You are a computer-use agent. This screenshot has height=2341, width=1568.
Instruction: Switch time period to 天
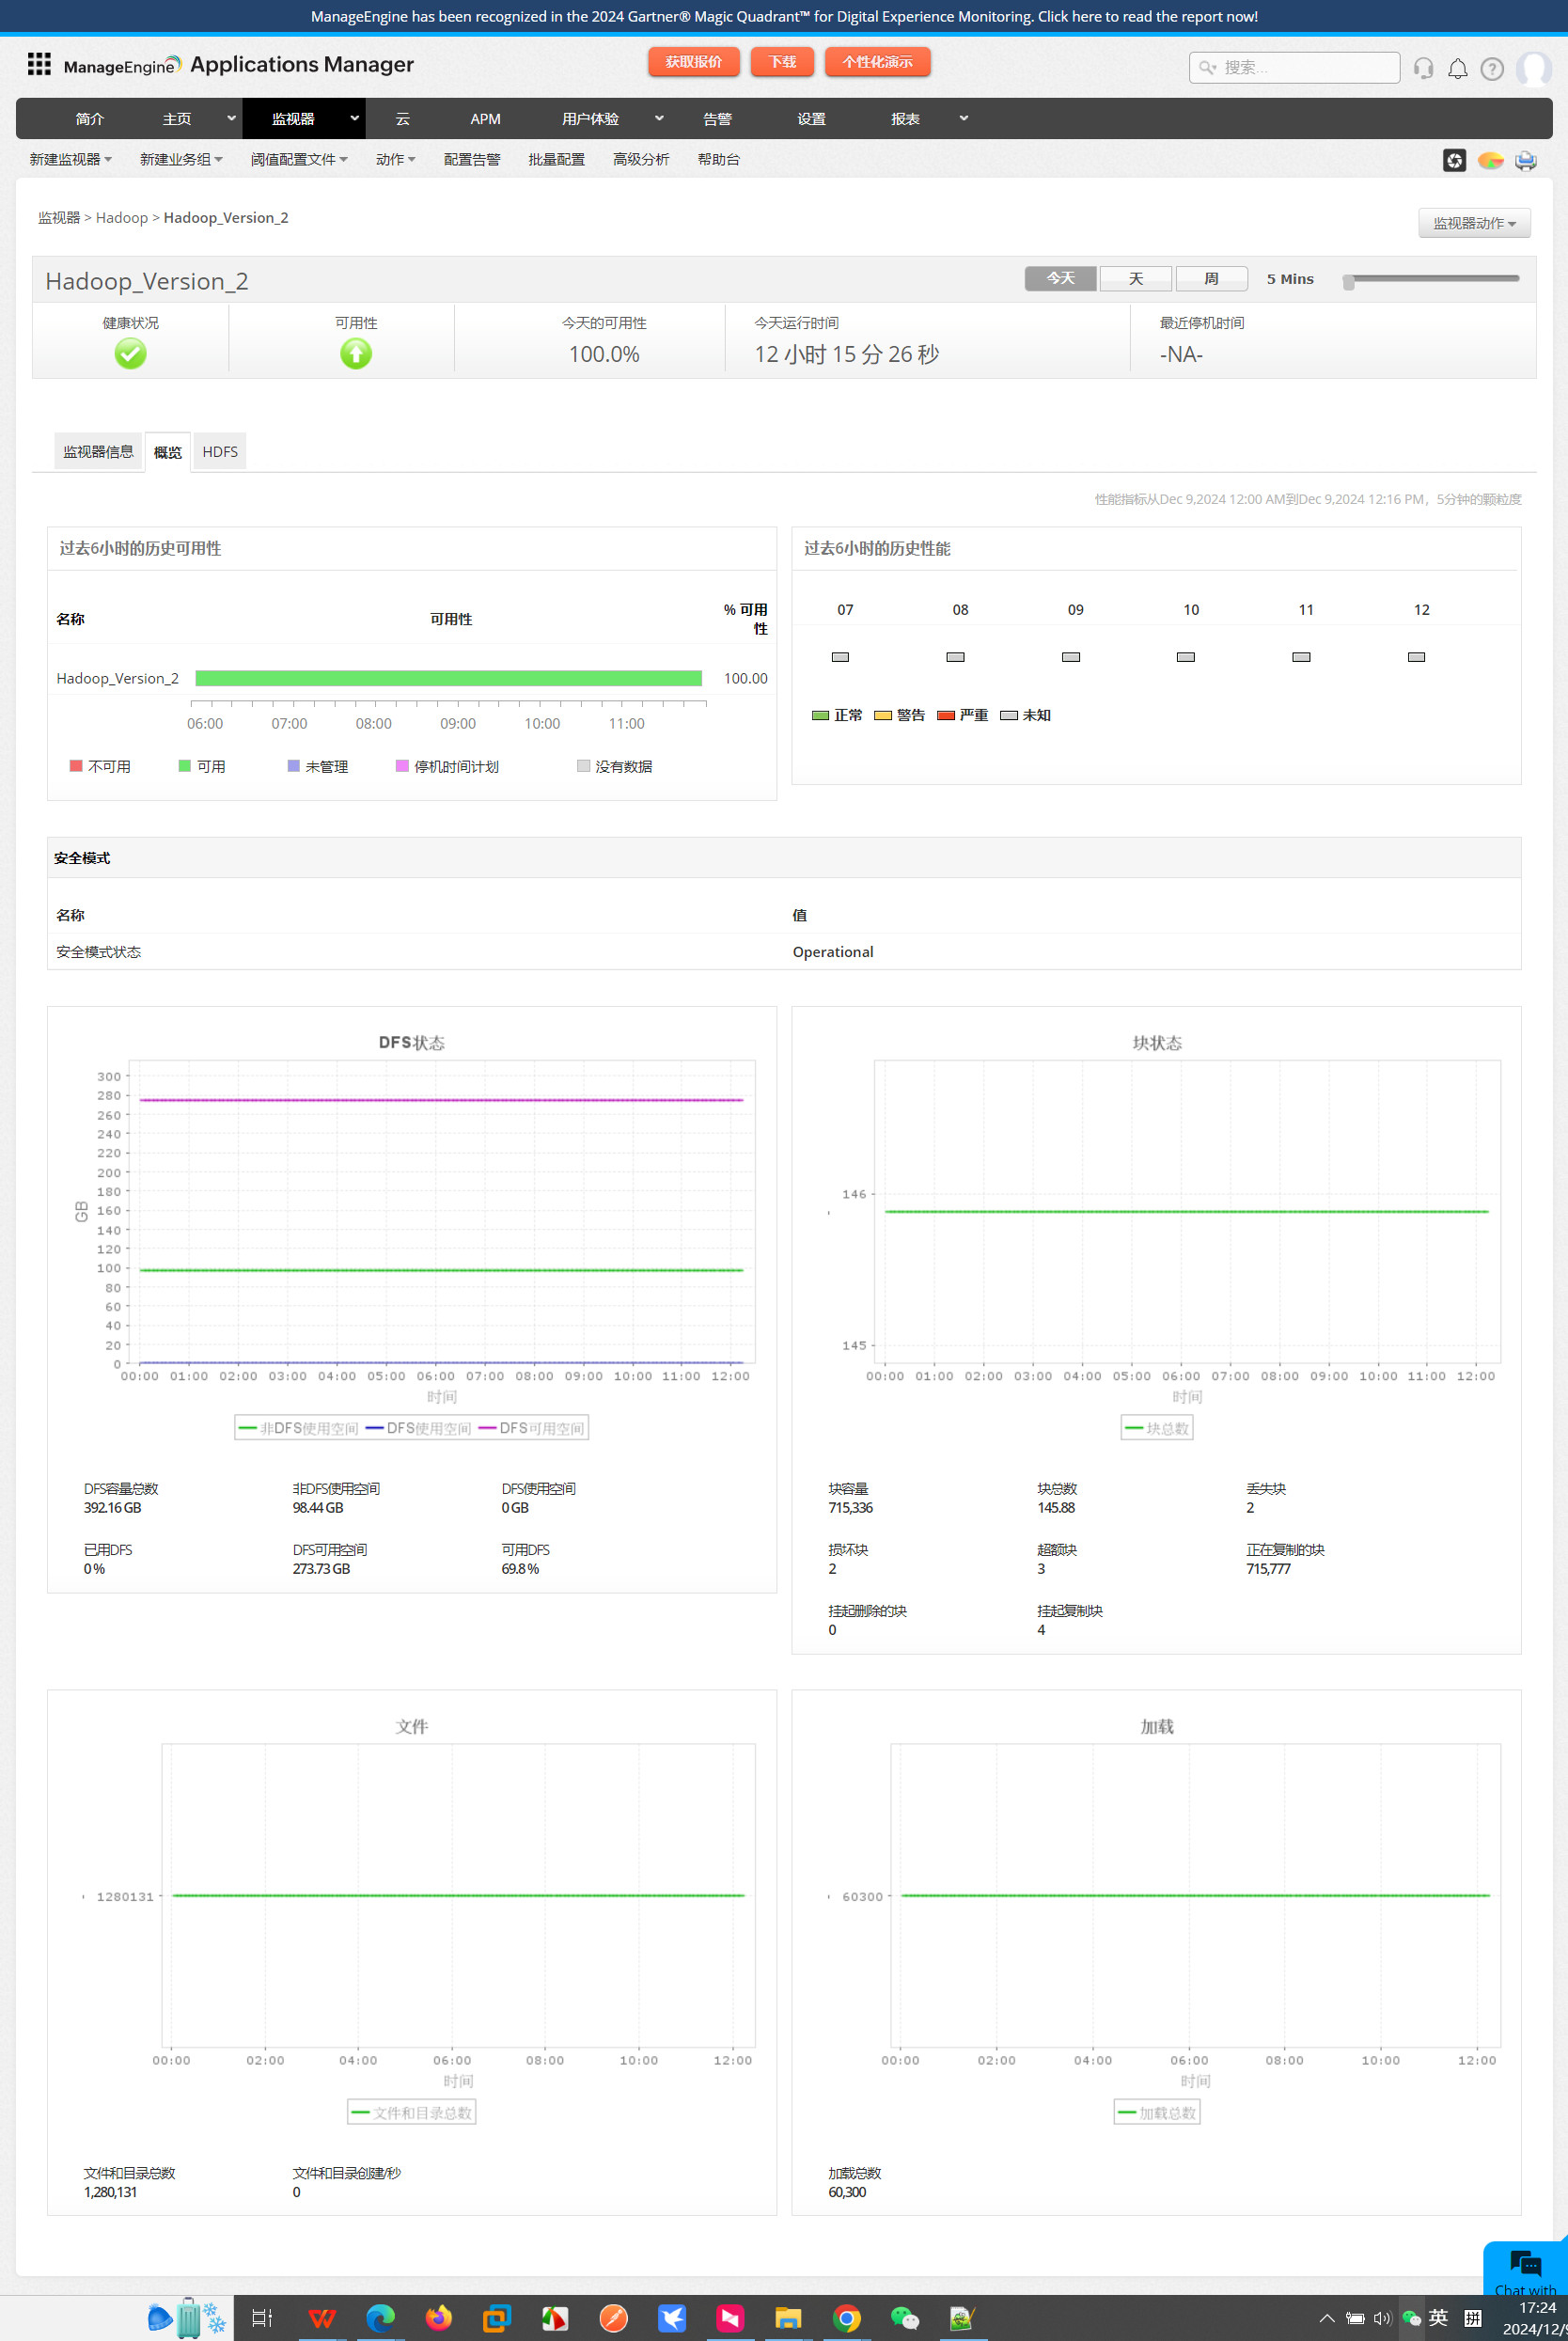(x=1135, y=278)
